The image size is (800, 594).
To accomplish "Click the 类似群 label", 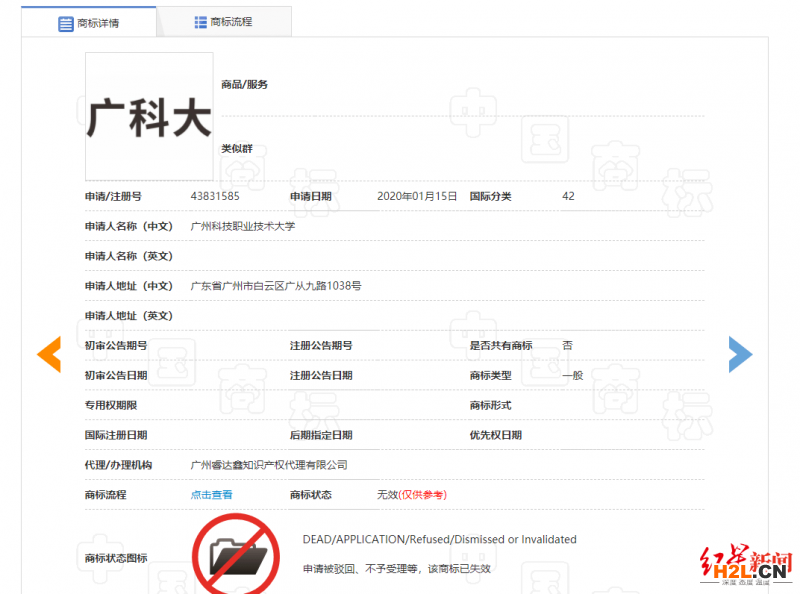I will click(237, 149).
